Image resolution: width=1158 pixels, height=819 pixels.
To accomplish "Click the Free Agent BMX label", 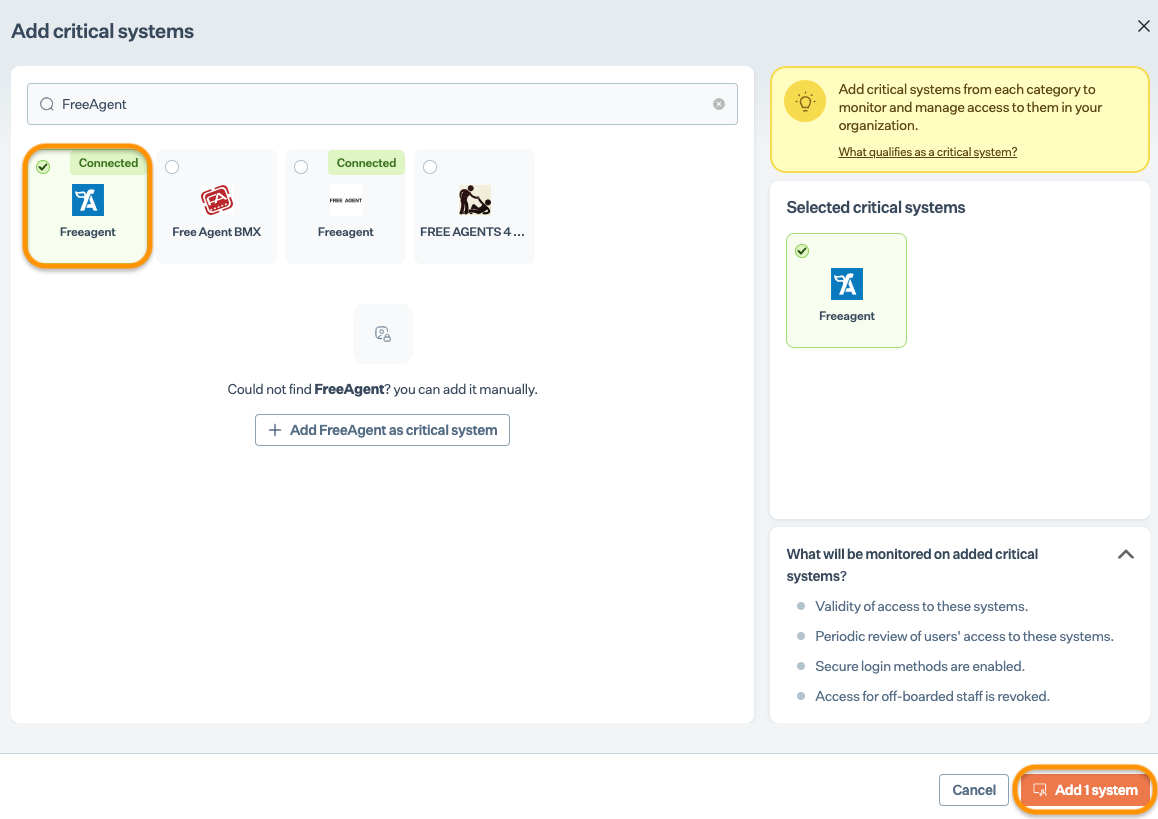I will pos(216,232).
